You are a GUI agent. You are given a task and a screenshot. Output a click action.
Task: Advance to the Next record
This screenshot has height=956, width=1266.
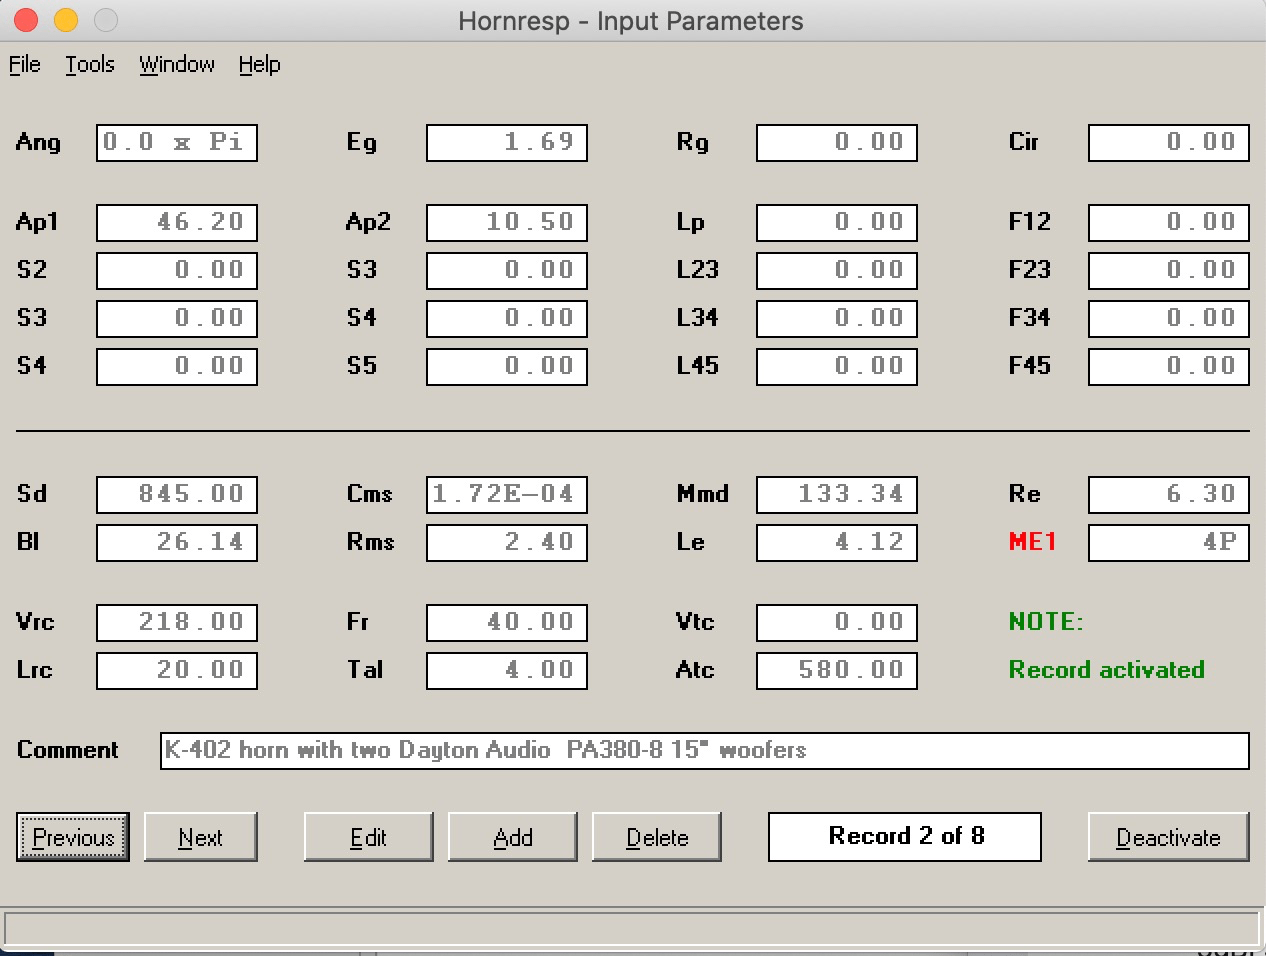(201, 837)
